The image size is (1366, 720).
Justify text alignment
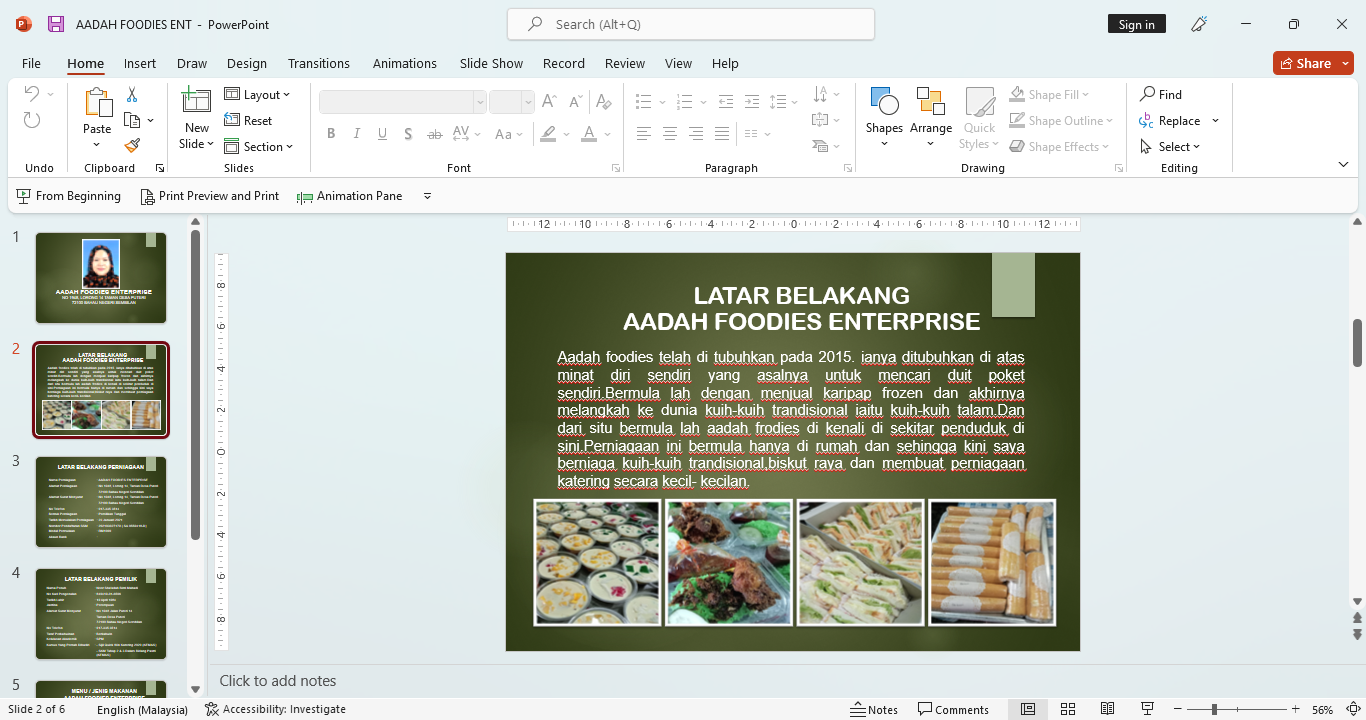pyautogui.click(x=722, y=134)
